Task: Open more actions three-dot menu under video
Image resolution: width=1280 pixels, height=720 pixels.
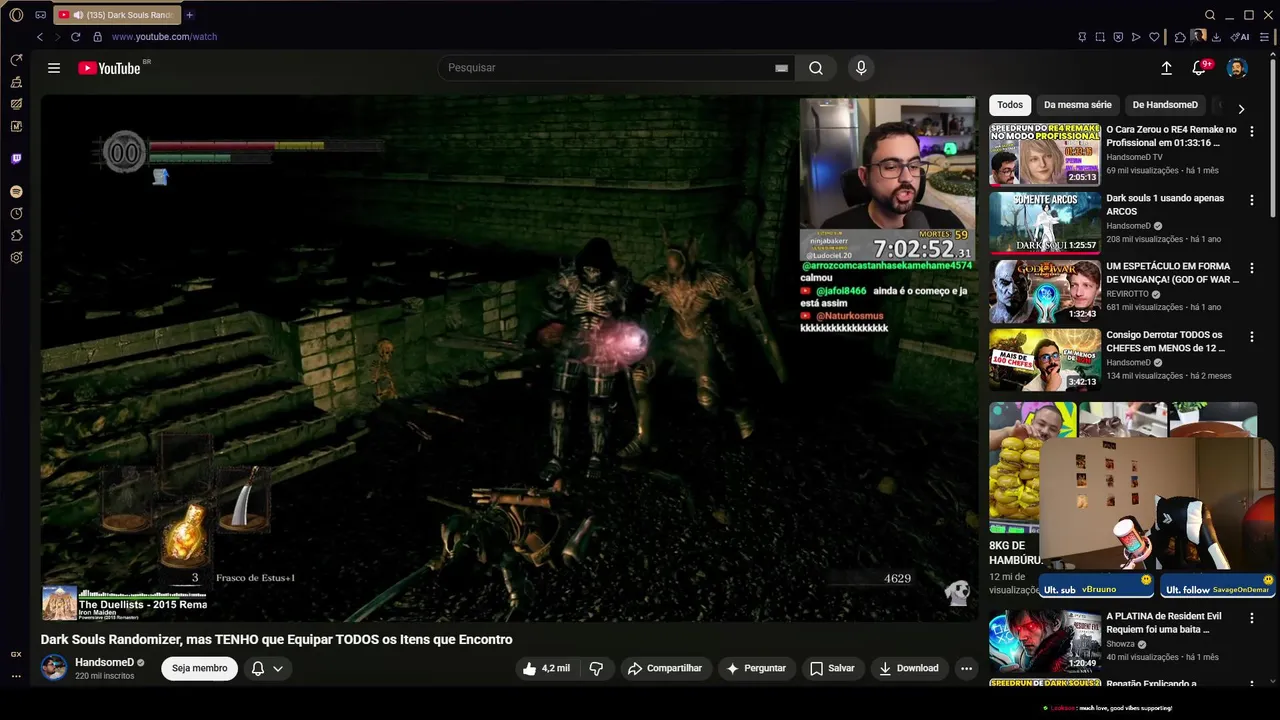Action: (x=966, y=668)
